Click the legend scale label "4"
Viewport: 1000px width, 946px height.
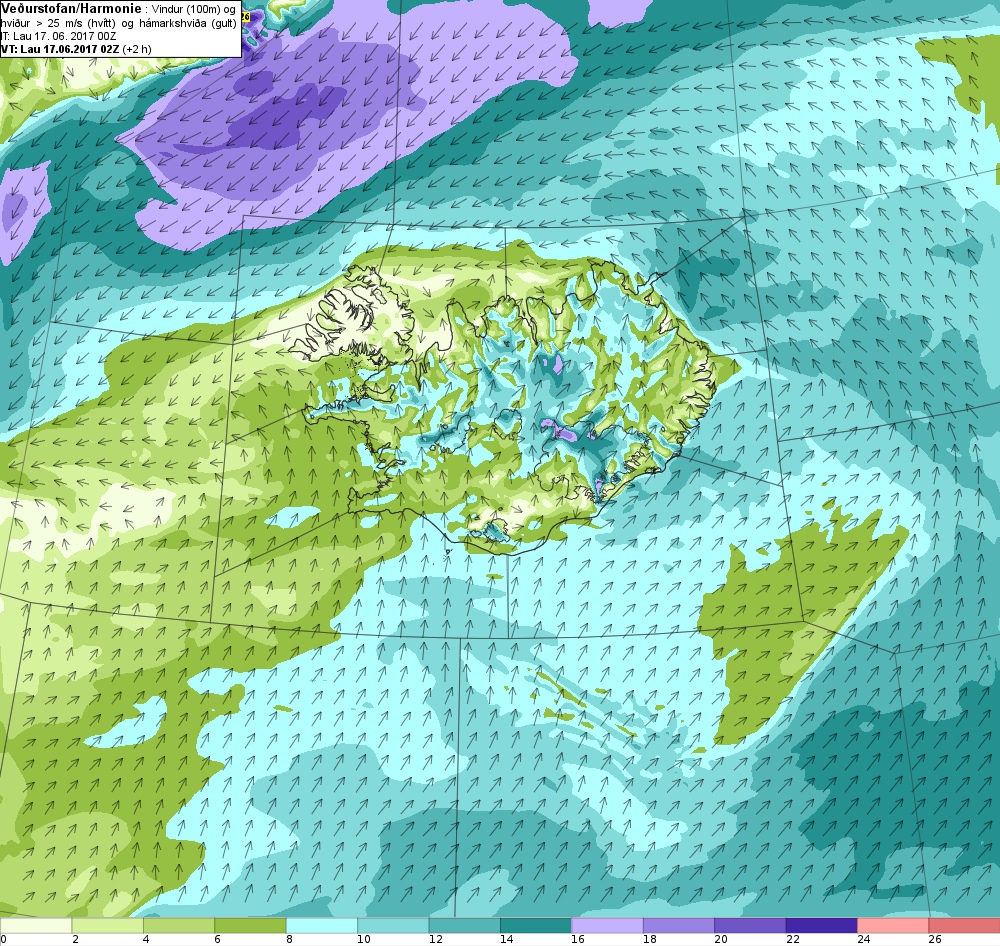(x=147, y=939)
